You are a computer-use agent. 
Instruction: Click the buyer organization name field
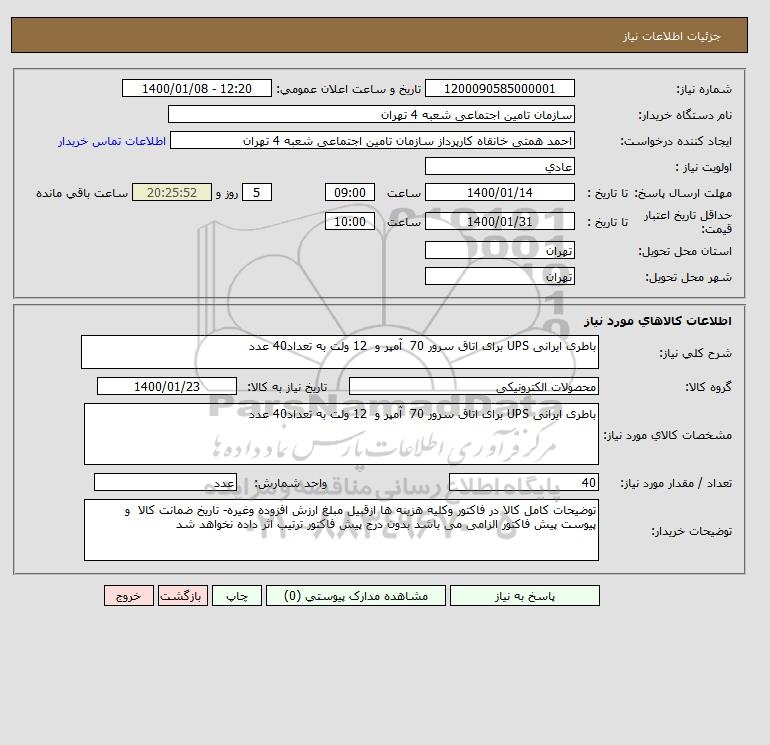[371, 114]
